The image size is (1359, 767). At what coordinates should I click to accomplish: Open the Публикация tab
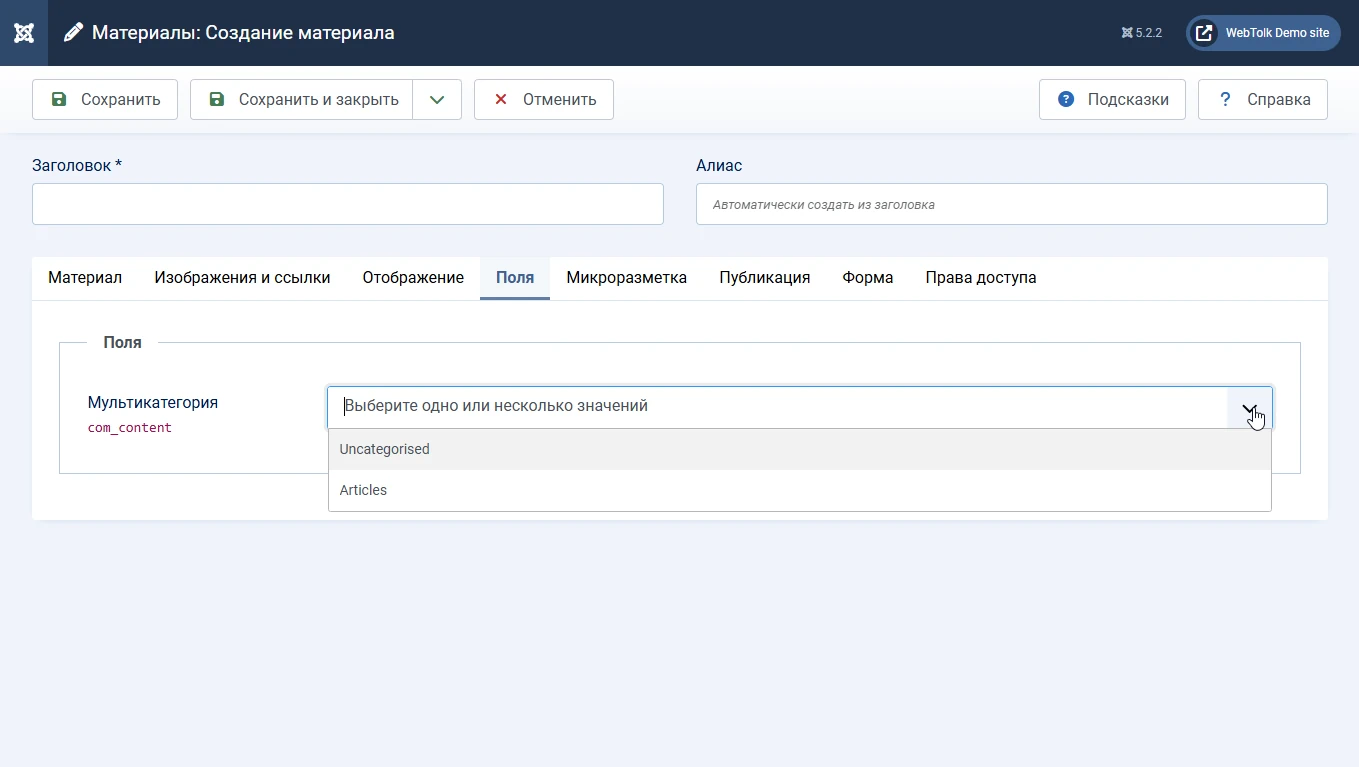point(764,278)
